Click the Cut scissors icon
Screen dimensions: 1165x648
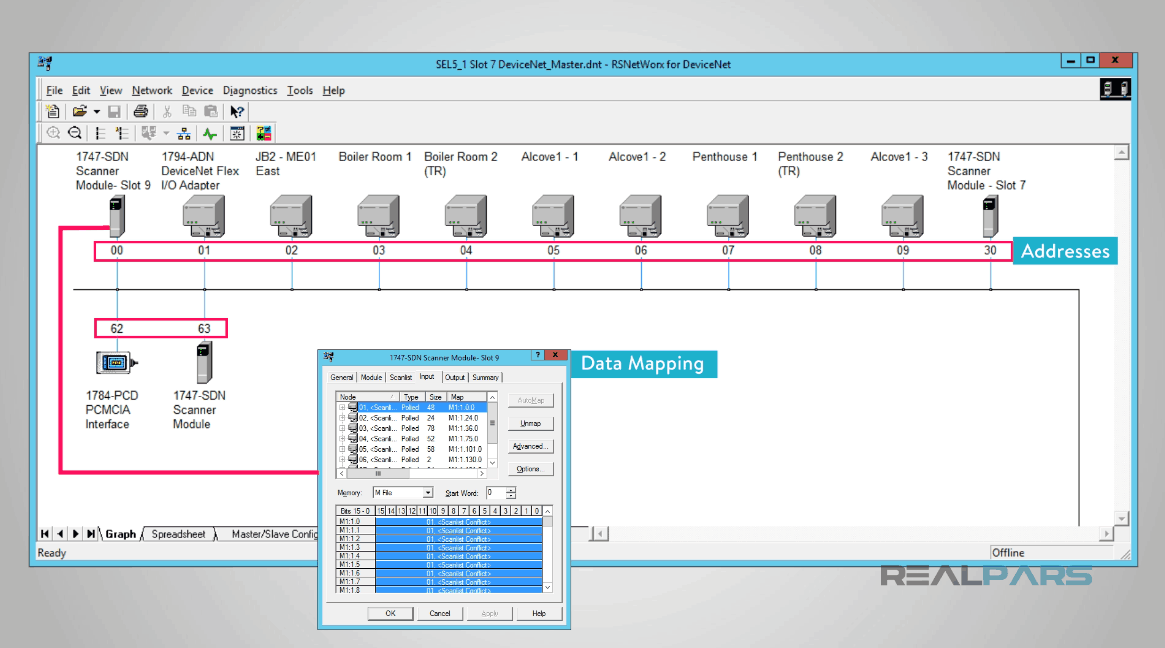point(167,111)
